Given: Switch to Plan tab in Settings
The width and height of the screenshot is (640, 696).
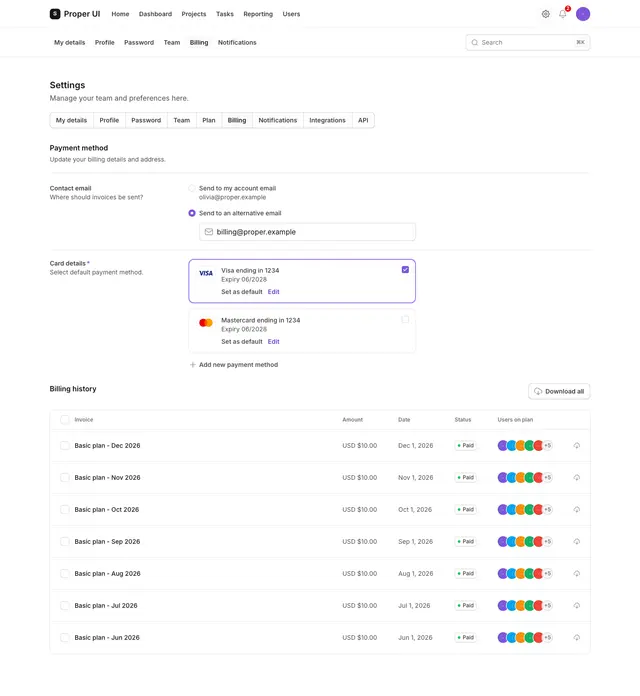Looking at the screenshot, I should (x=209, y=120).
